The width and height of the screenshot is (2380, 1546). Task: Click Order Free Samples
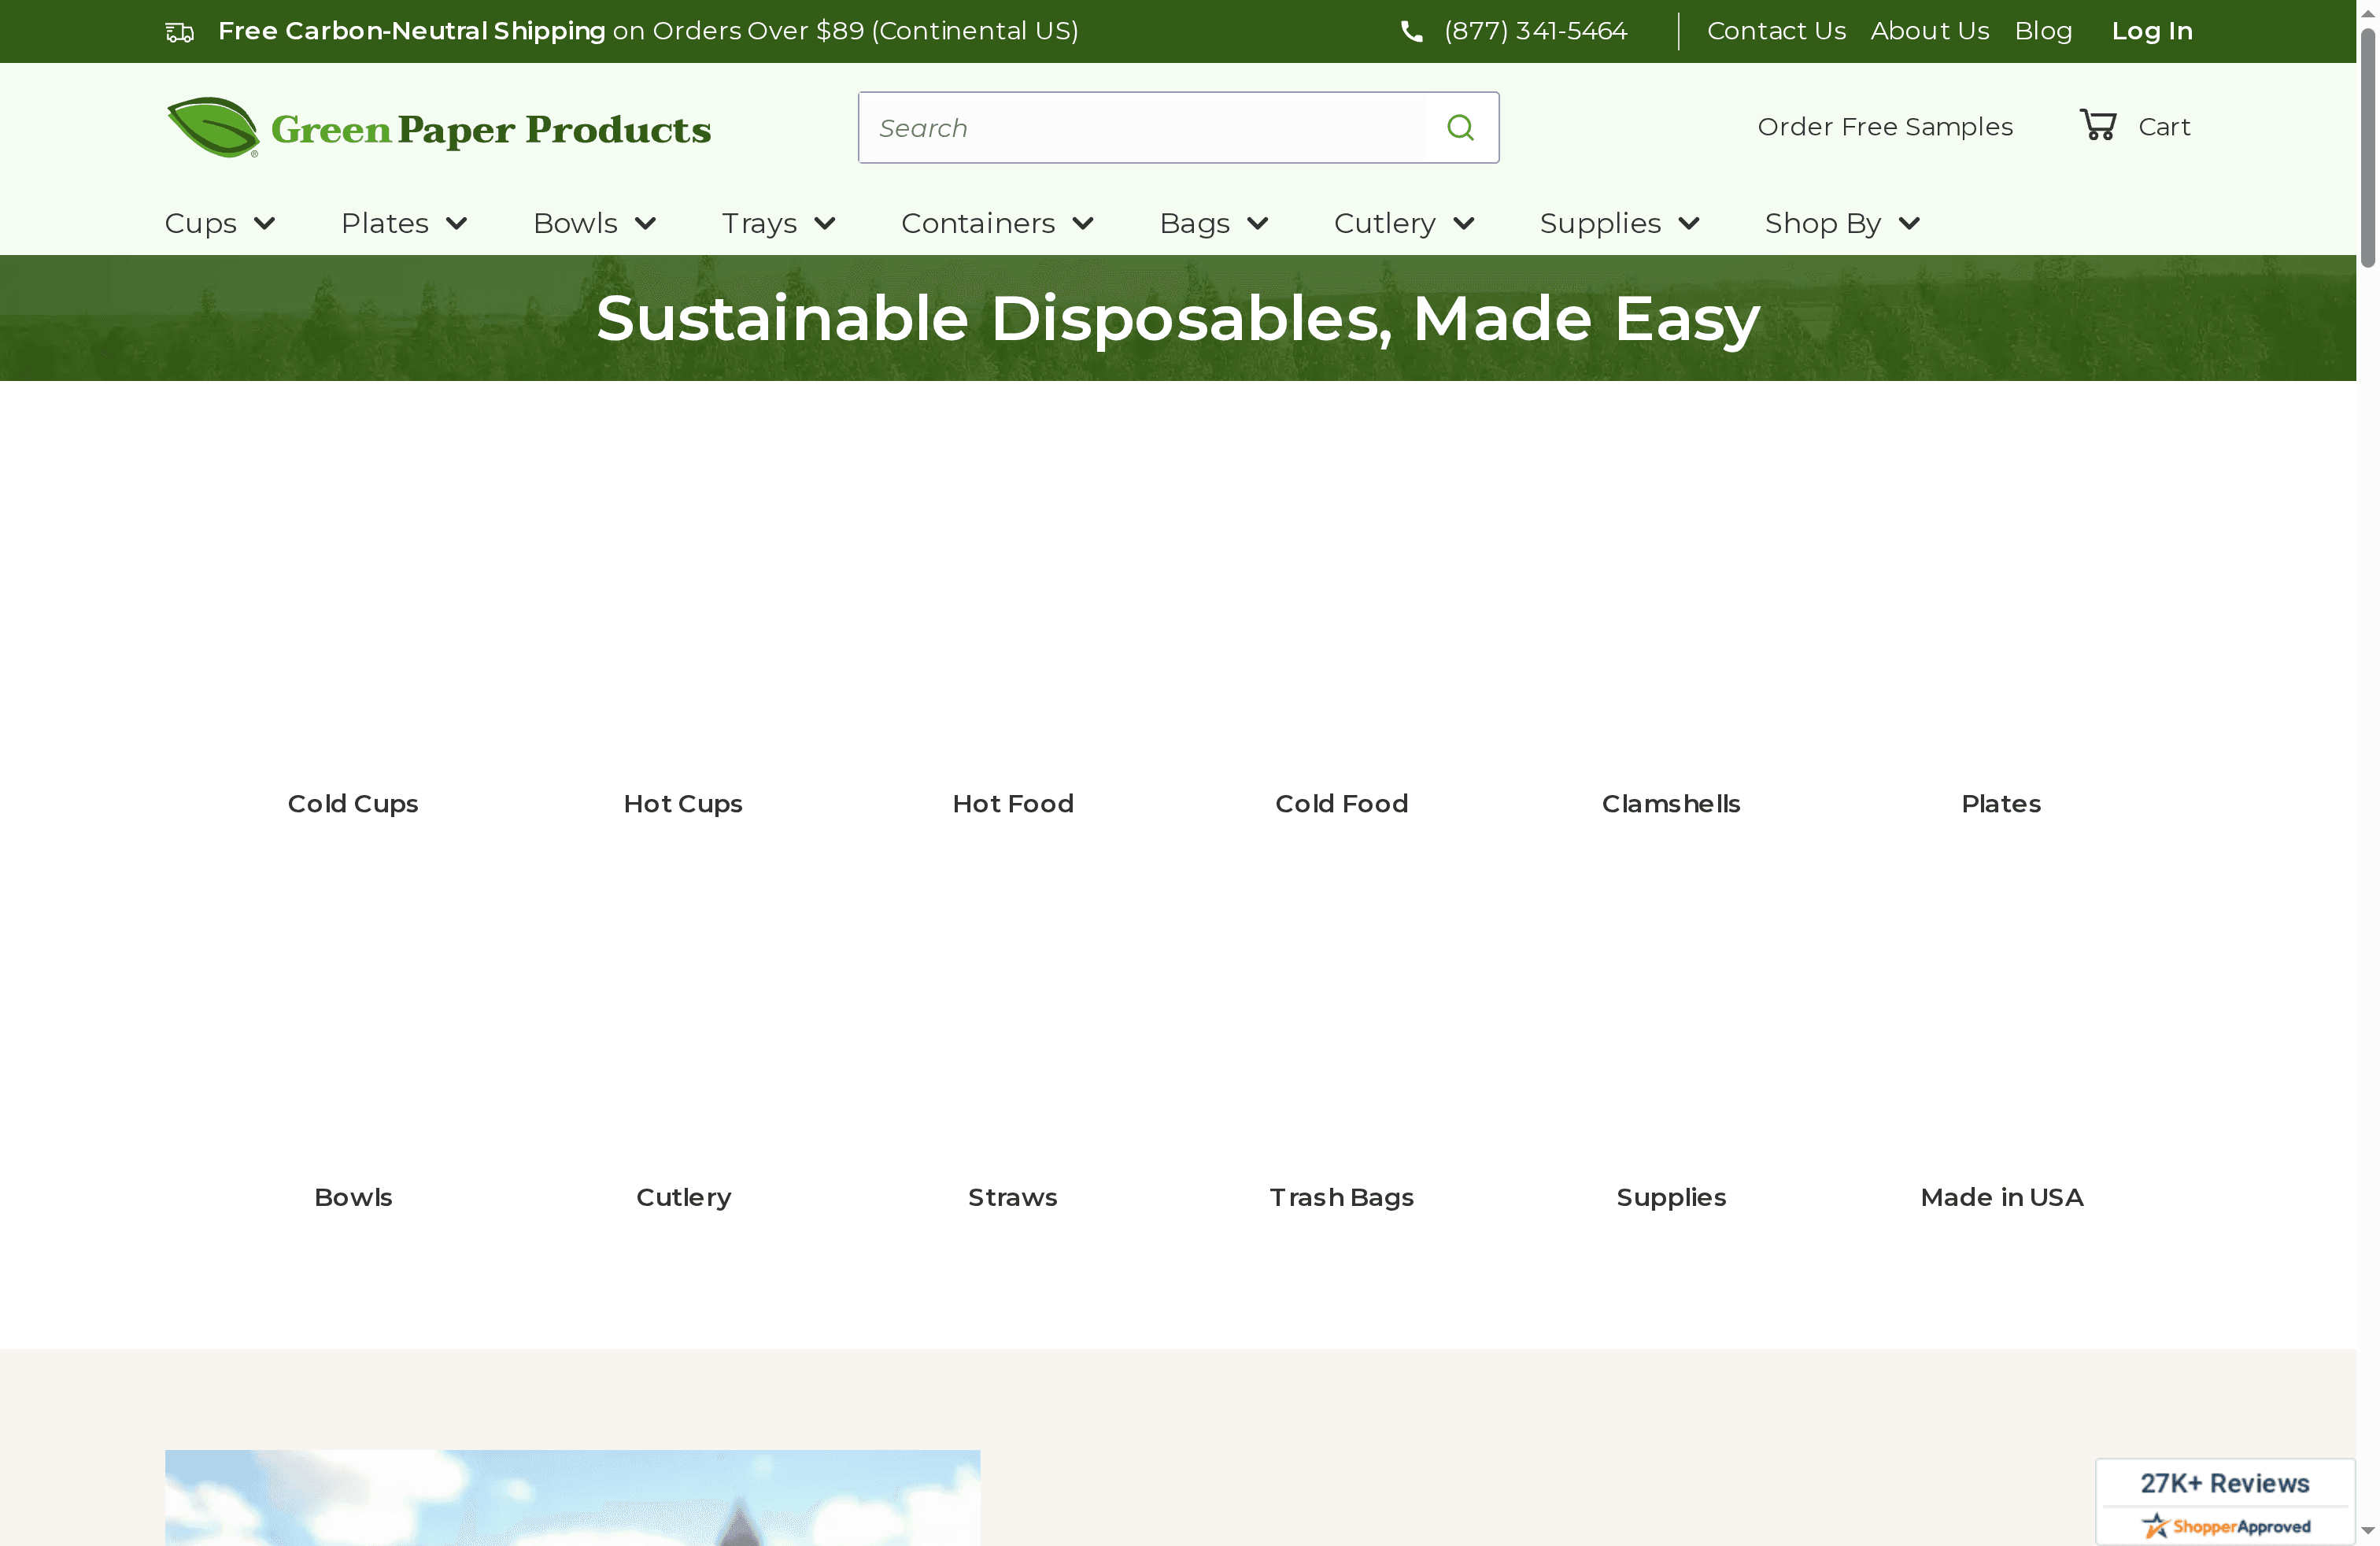[1885, 127]
